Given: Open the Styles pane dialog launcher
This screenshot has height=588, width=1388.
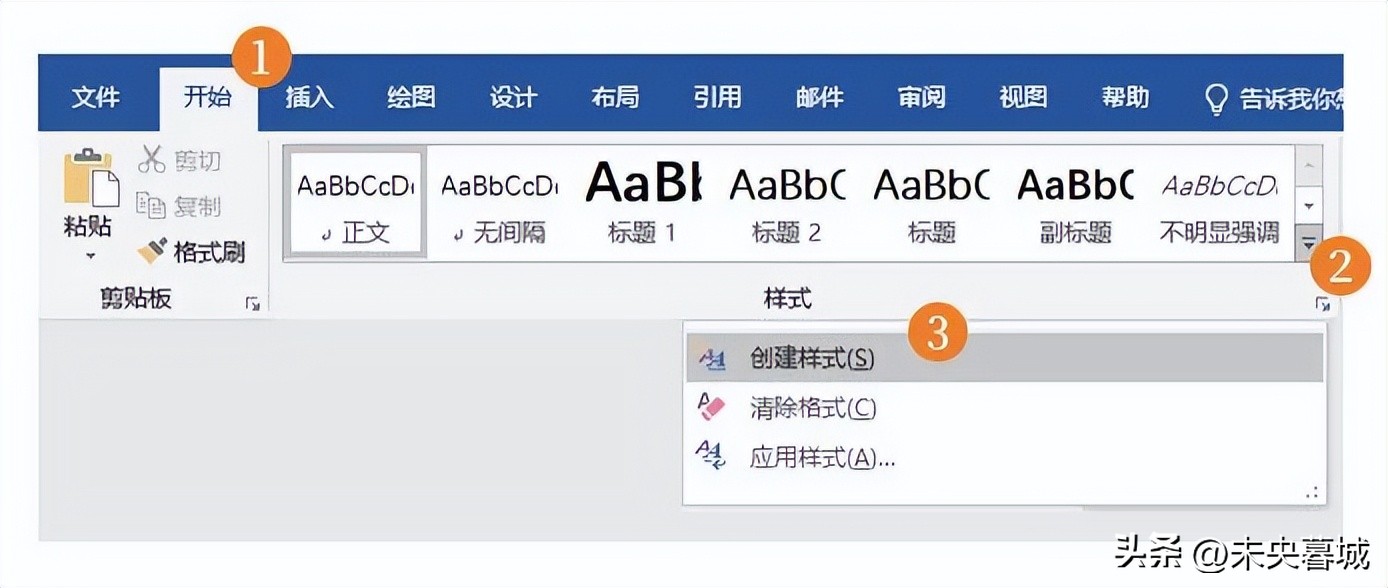Looking at the screenshot, I should click(1322, 304).
